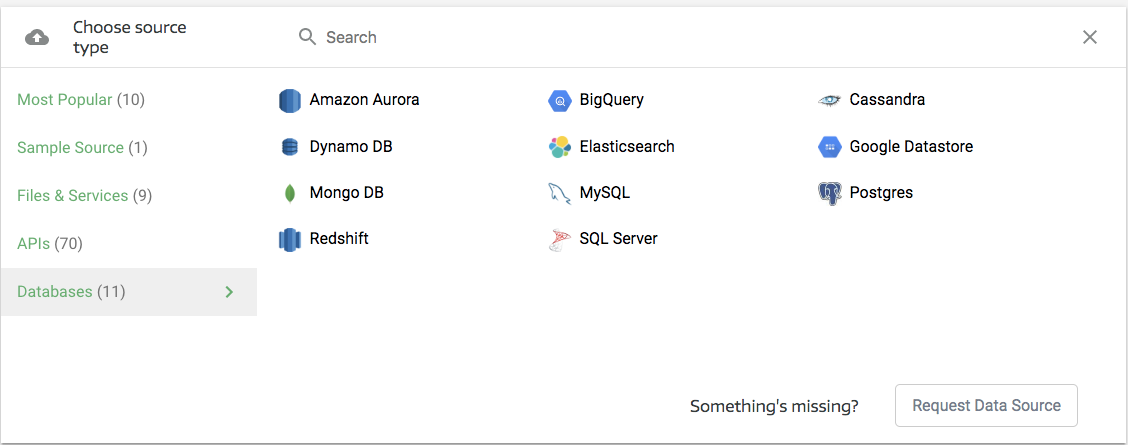Click the Postgres elephant icon
Viewport: 1128px width, 445px height.
pyautogui.click(x=829, y=193)
